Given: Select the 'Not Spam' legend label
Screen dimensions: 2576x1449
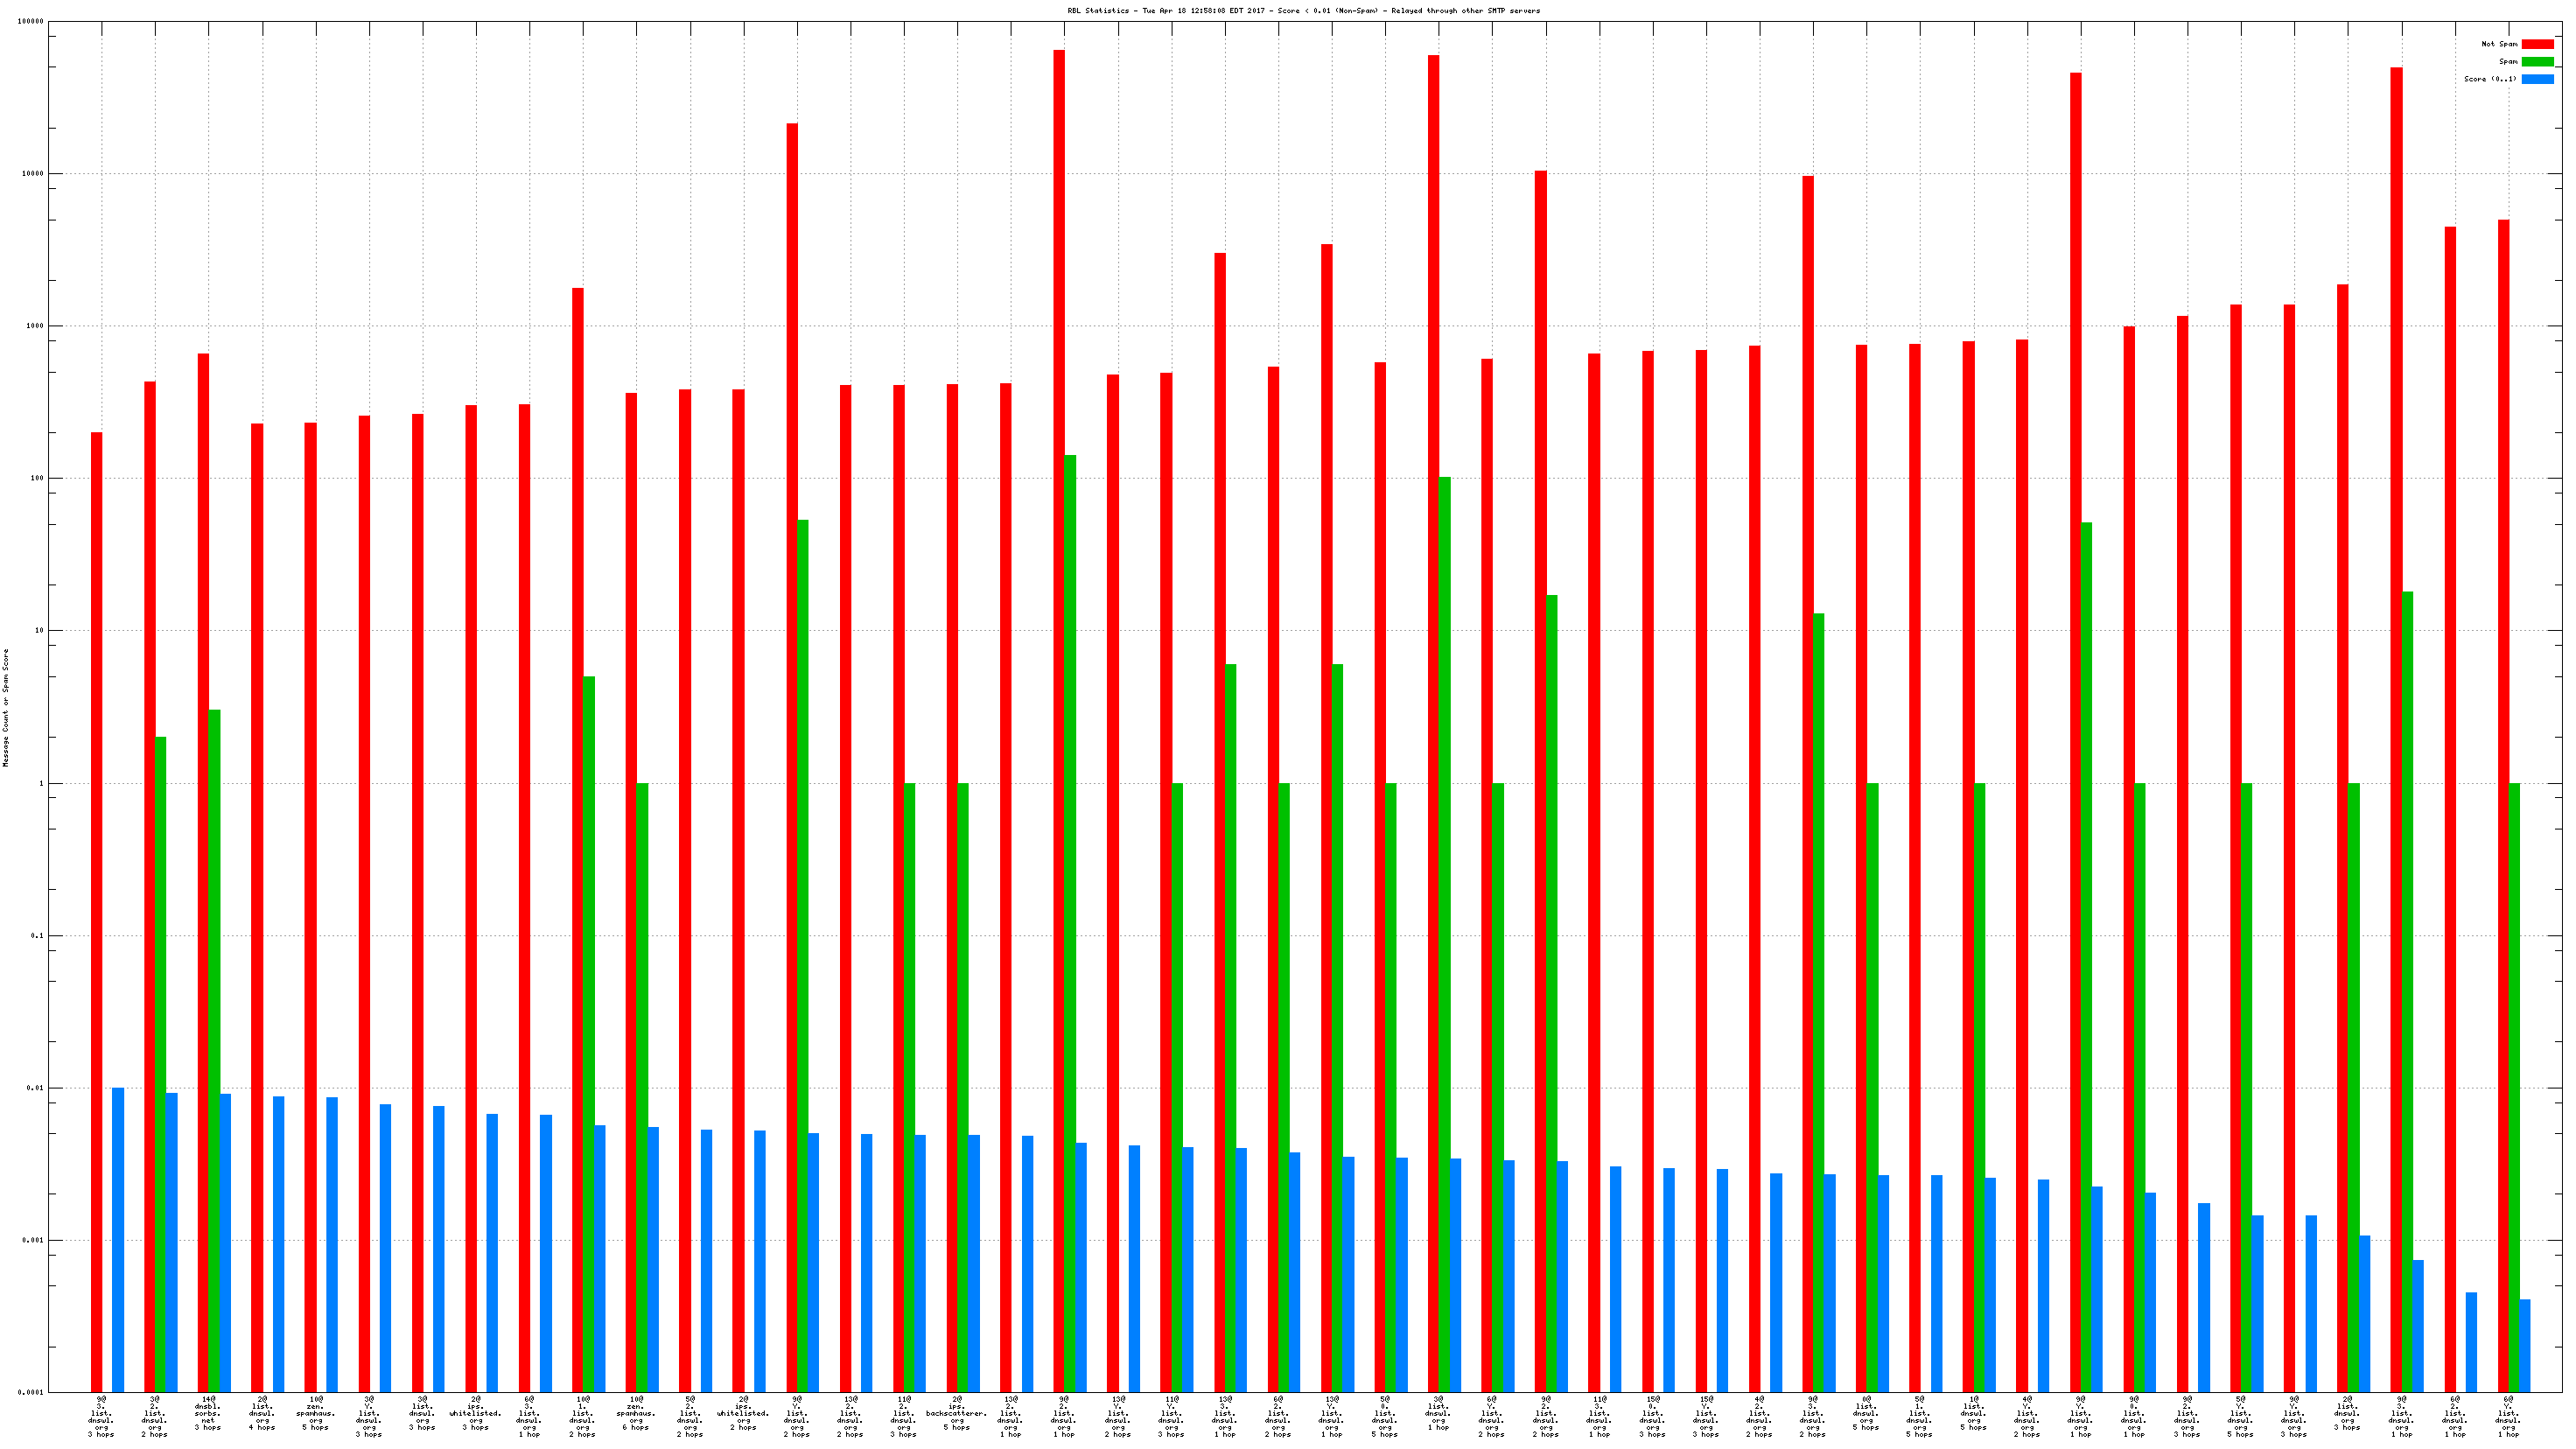Looking at the screenshot, I should pyautogui.click(x=2499, y=44).
